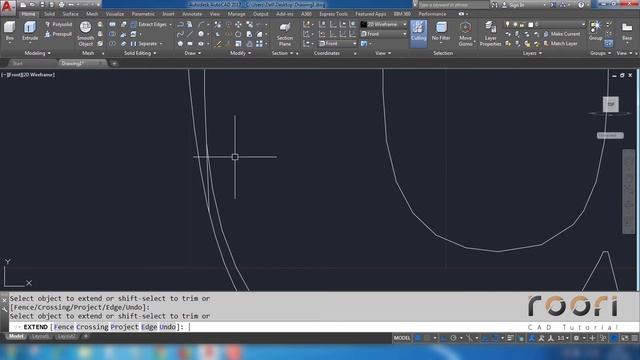Click the New file icon in quick access toolbar

coord(23,5)
